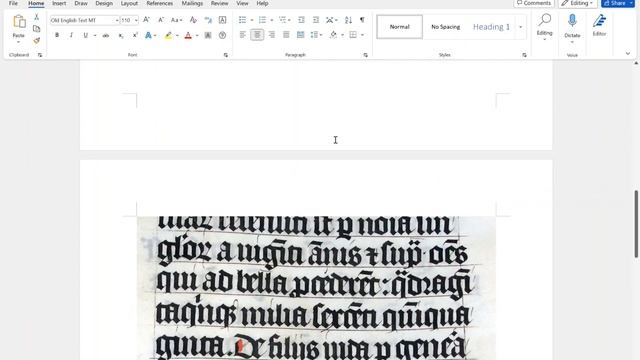Viewport: 640px width, 360px height.
Task: Click the Character Border icon
Action: 222,20
